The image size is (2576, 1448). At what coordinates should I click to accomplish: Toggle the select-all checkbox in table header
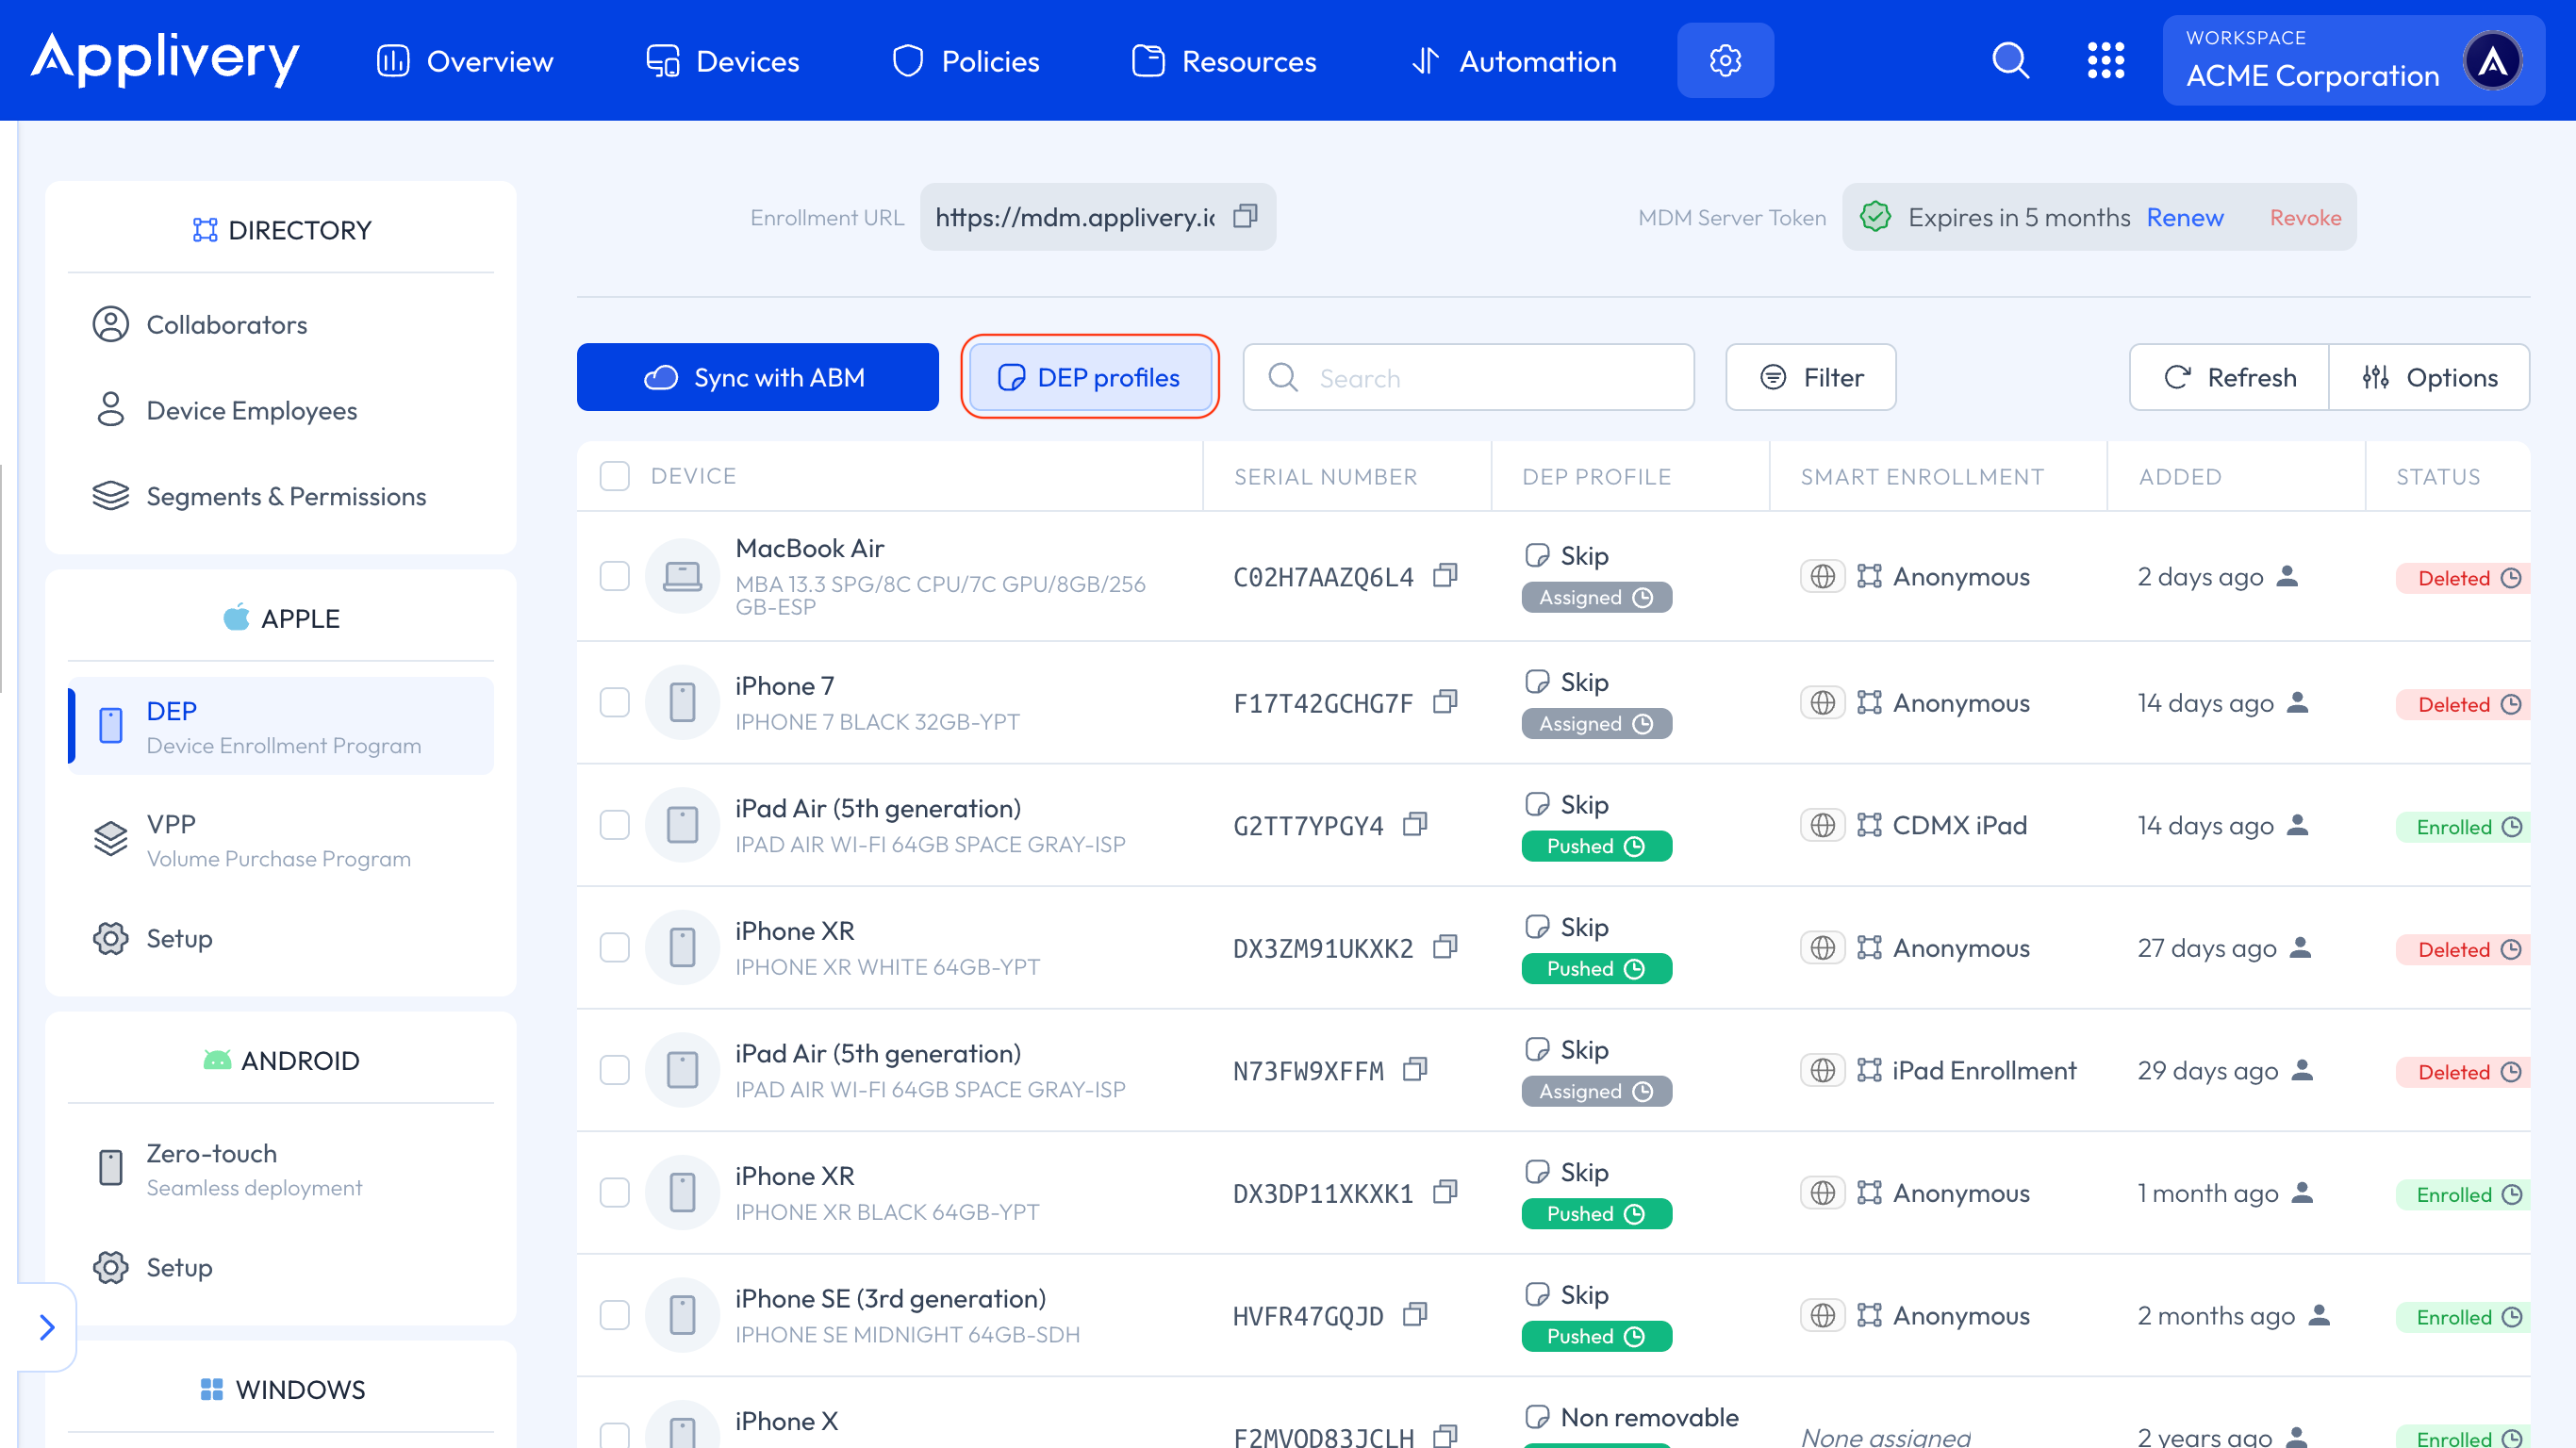pyautogui.click(x=614, y=476)
